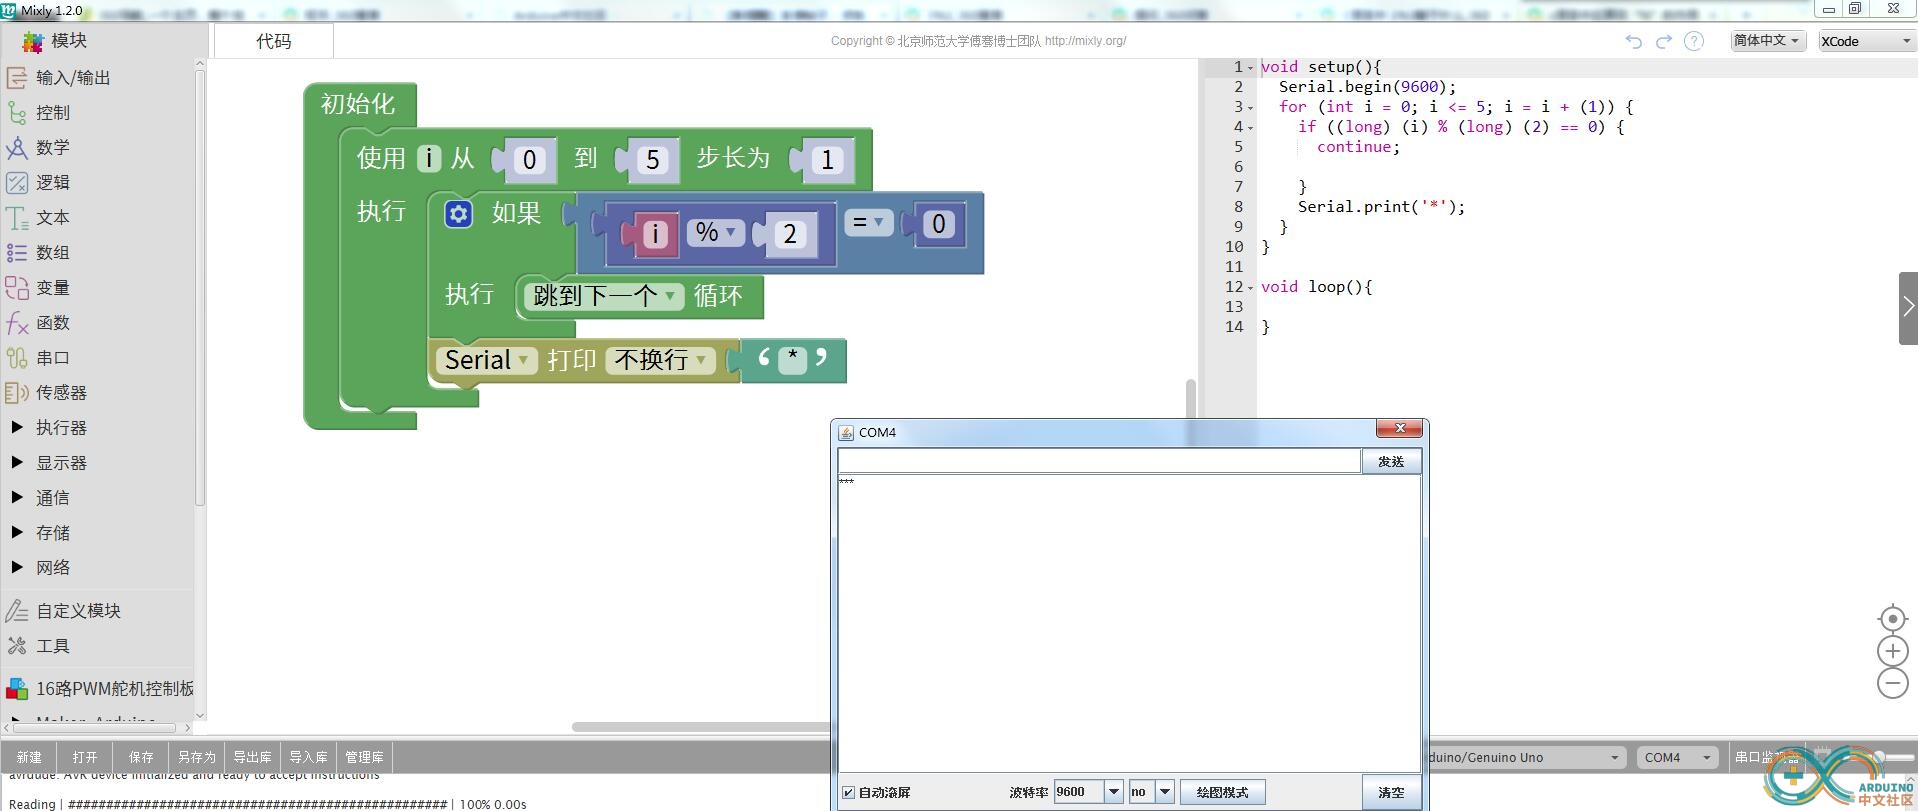Click 另存为 in the bottom toolbar
Viewport: 1918px width, 811px height.
pos(197,757)
